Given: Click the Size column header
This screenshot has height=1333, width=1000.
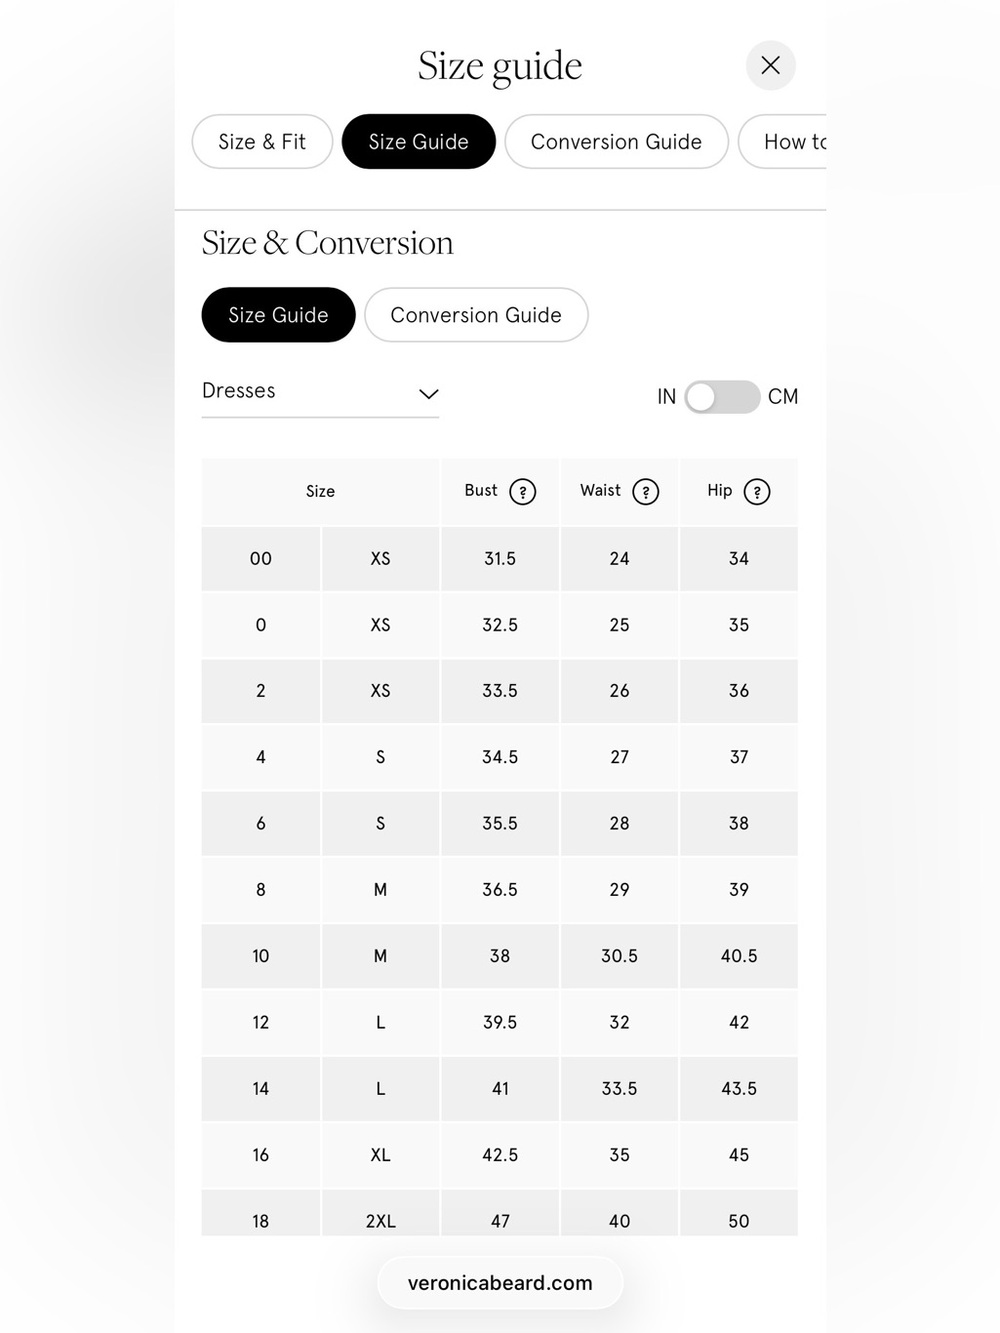Looking at the screenshot, I should 320,491.
